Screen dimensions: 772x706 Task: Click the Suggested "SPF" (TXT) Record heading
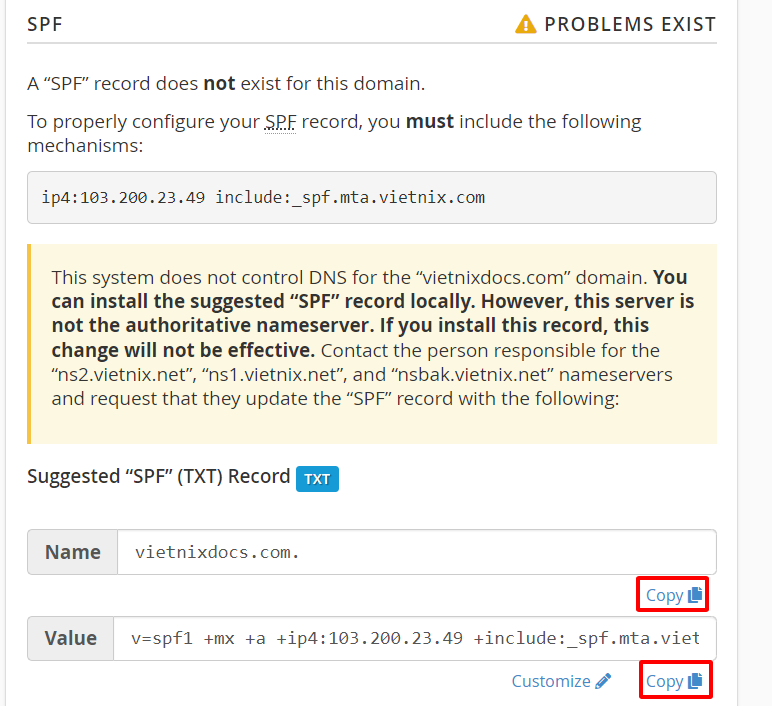click(x=159, y=477)
